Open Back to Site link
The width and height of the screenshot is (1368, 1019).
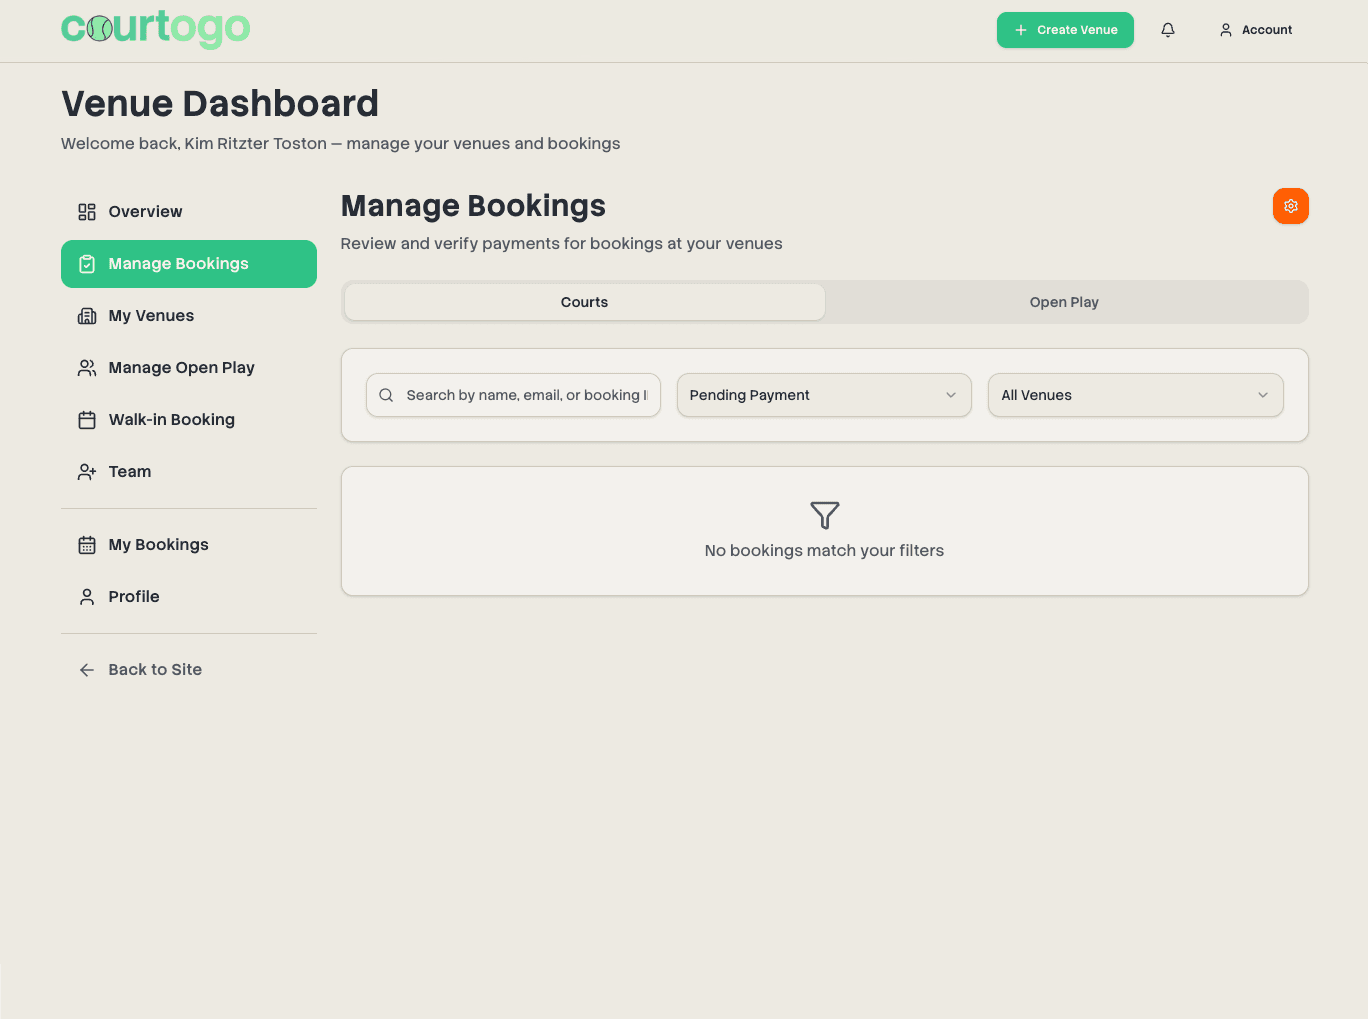point(155,669)
